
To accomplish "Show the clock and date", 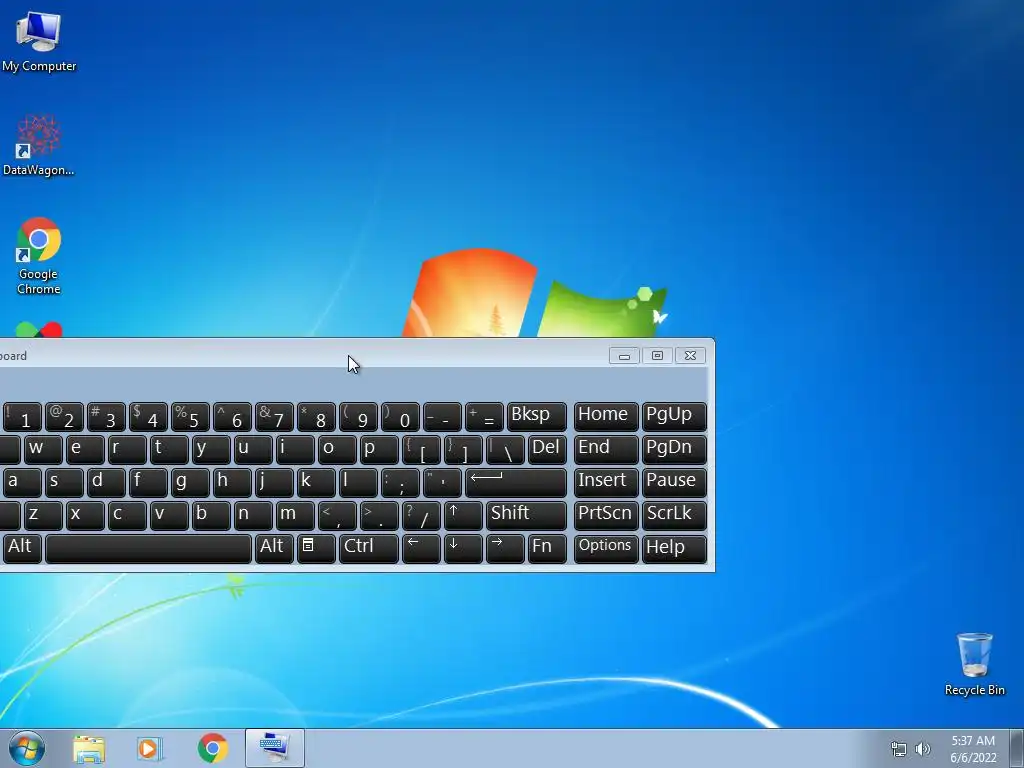I will 973,749.
